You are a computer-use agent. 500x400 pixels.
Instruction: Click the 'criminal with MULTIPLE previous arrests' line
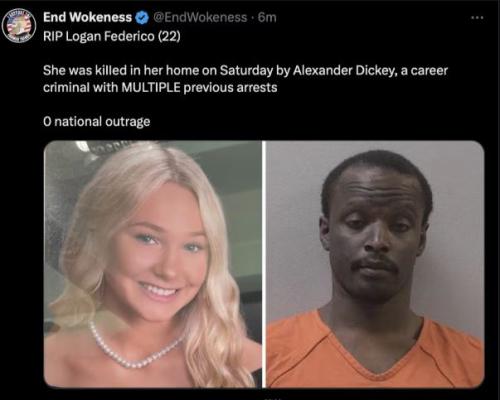tap(160, 87)
